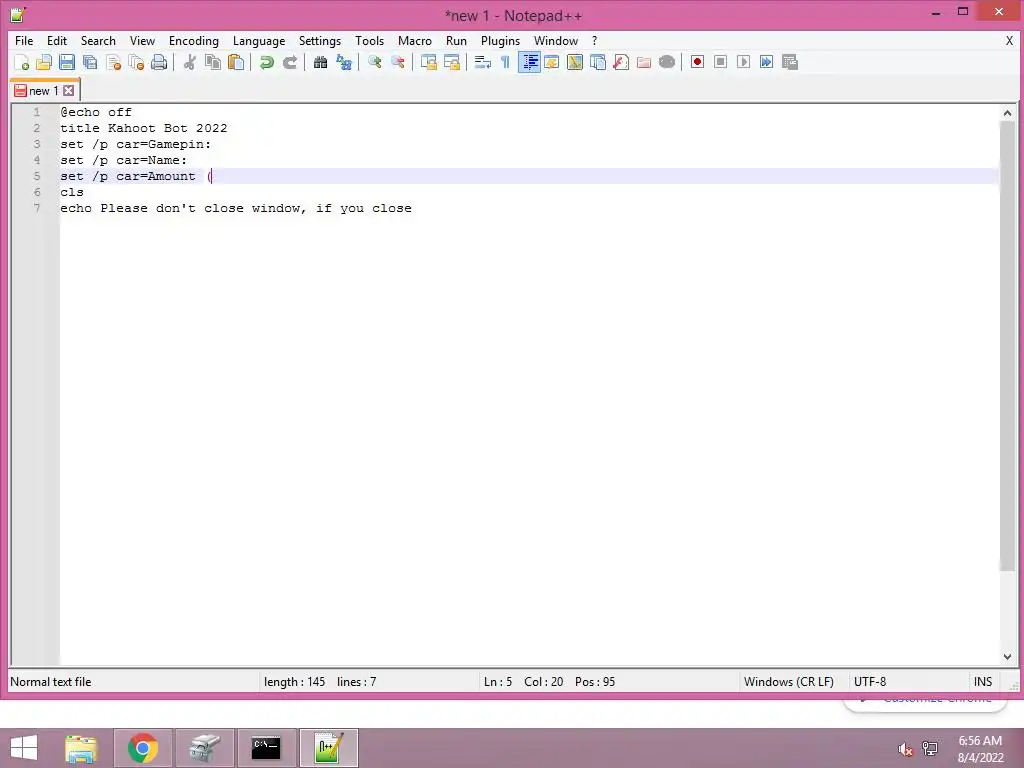The height and width of the screenshot is (768, 1024).
Task: Open the Command Prompt taskbar icon
Action: (266, 748)
